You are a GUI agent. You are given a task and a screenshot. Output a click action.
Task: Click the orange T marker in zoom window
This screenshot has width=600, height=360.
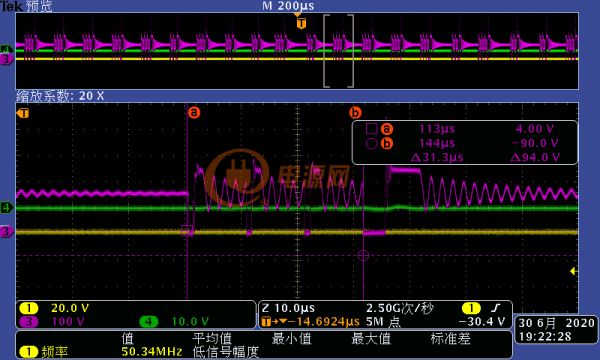(23, 113)
